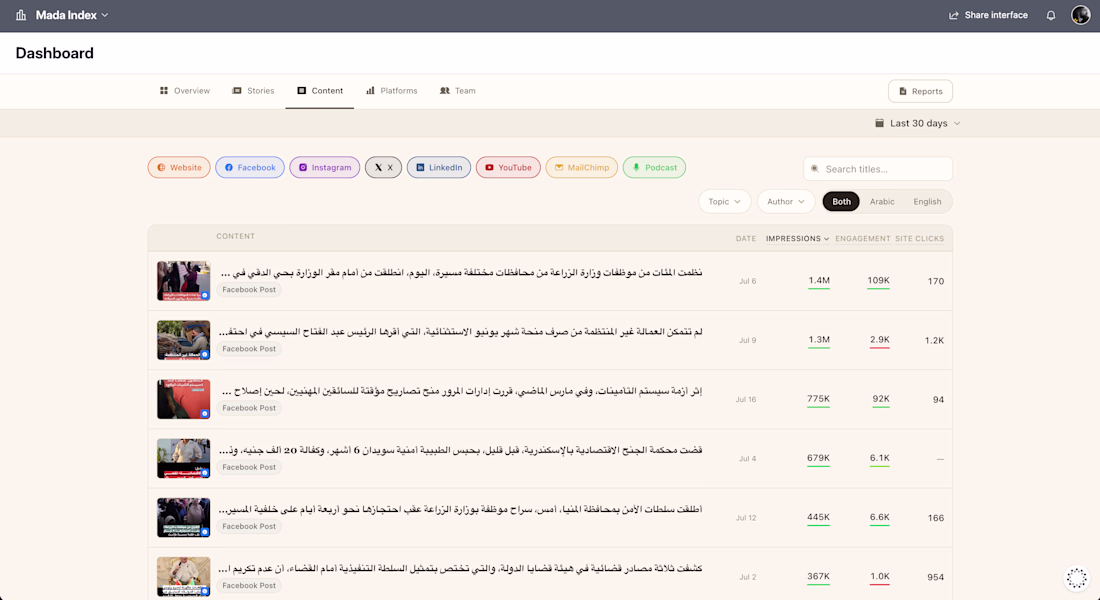Toggle the Website platform filter
This screenshot has width=1100, height=600.
pos(179,167)
